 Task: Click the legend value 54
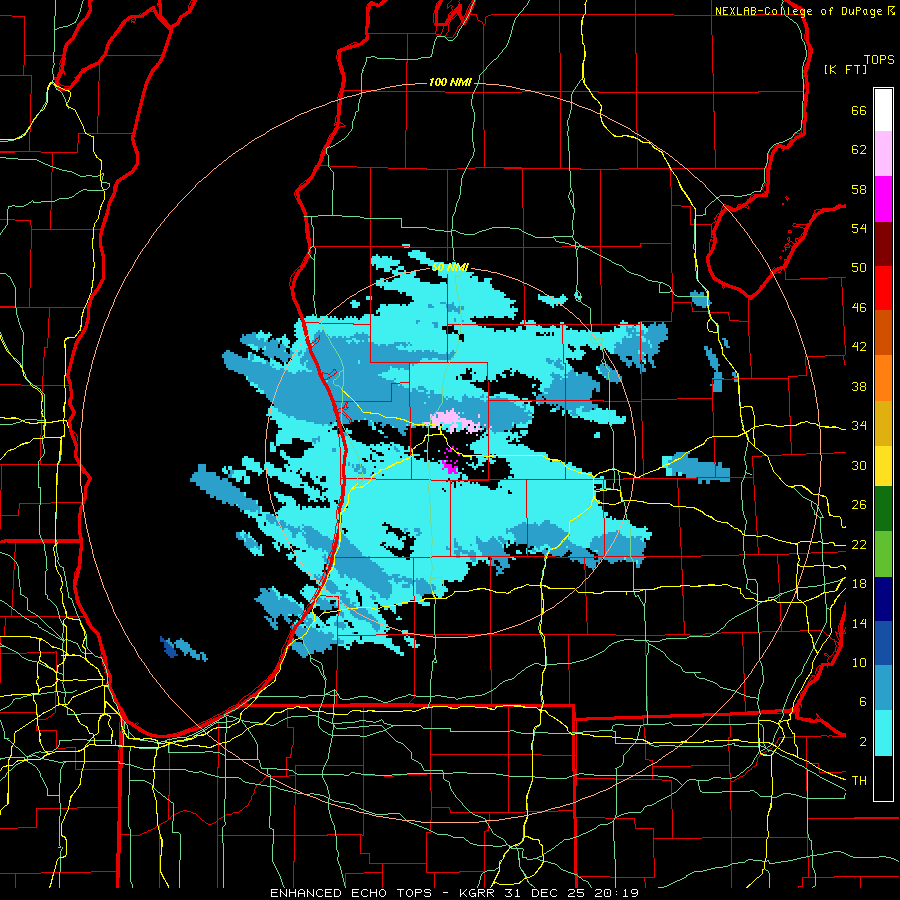pos(859,228)
